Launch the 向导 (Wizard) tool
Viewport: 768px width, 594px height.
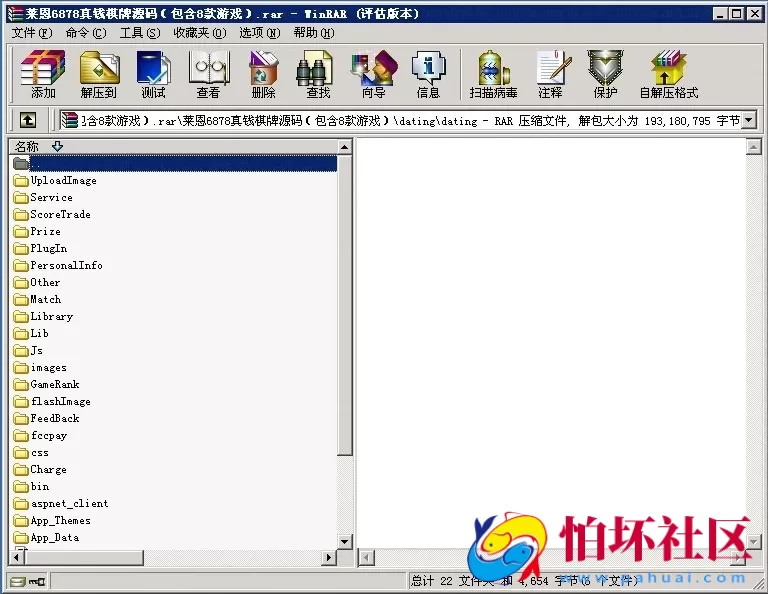373,74
